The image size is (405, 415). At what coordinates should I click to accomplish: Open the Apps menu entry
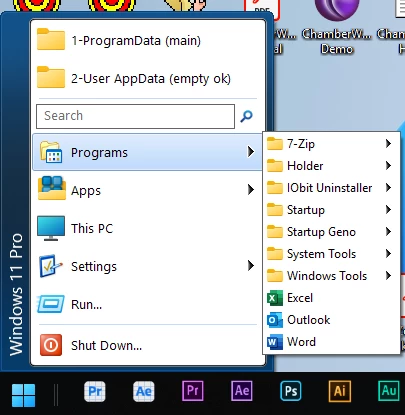[147, 190]
